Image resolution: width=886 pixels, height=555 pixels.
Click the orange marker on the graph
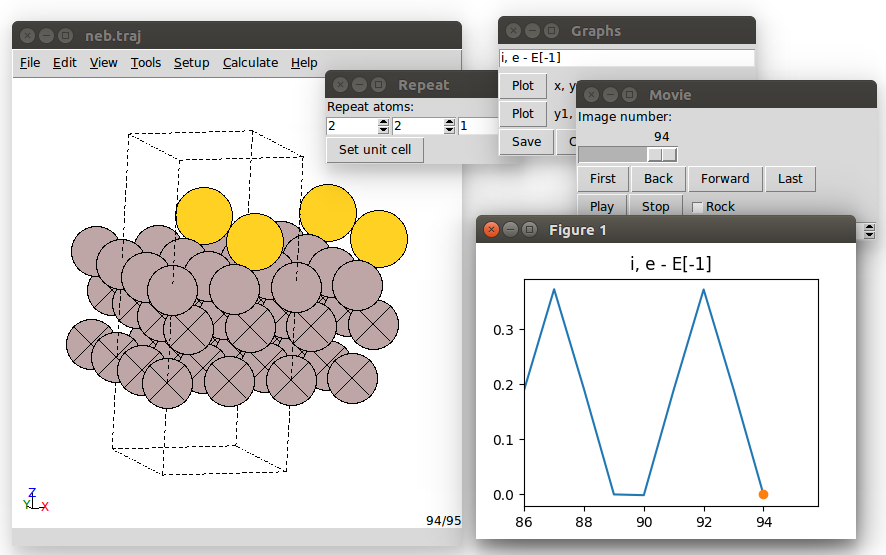point(763,494)
